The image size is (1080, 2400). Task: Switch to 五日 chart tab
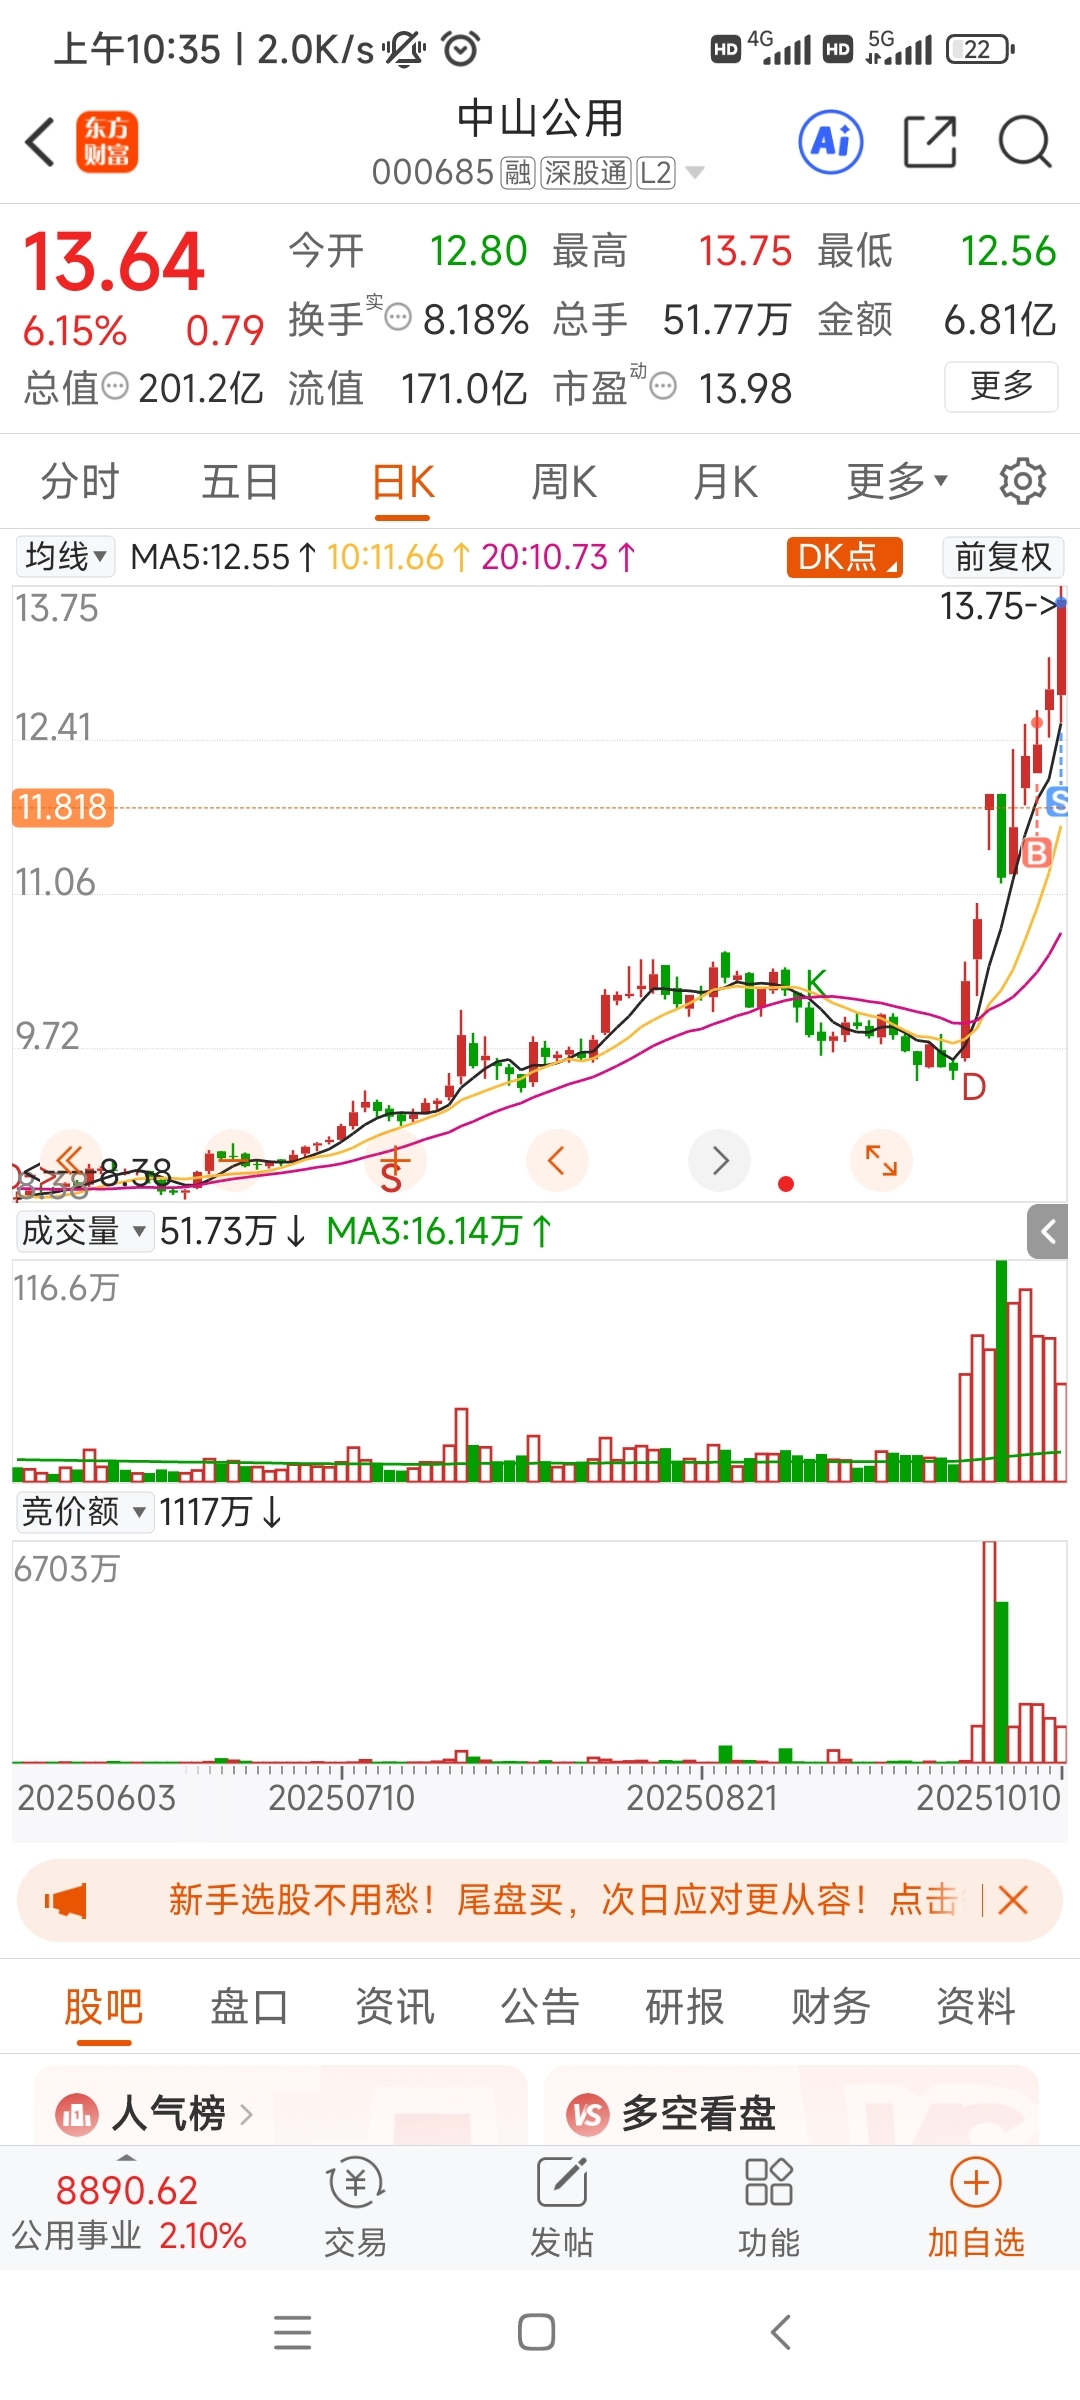coord(240,482)
